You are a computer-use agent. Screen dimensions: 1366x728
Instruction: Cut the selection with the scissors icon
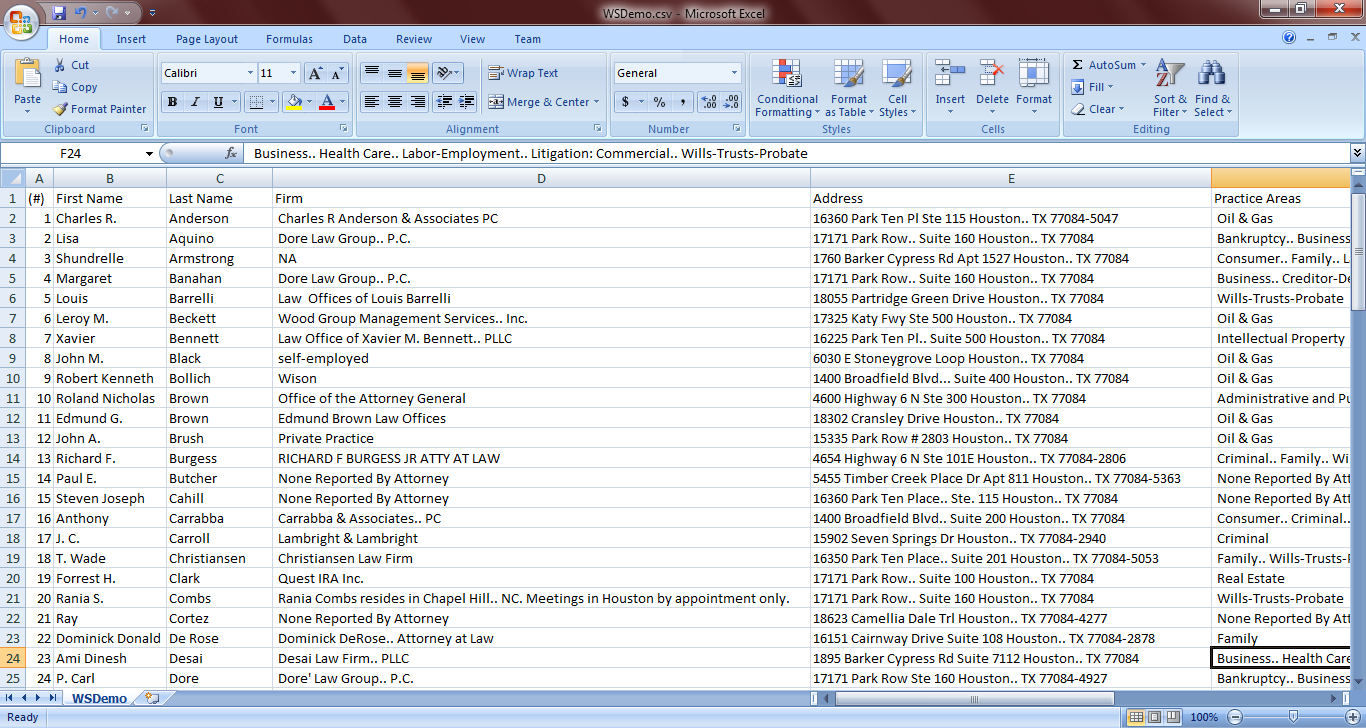(61, 65)
